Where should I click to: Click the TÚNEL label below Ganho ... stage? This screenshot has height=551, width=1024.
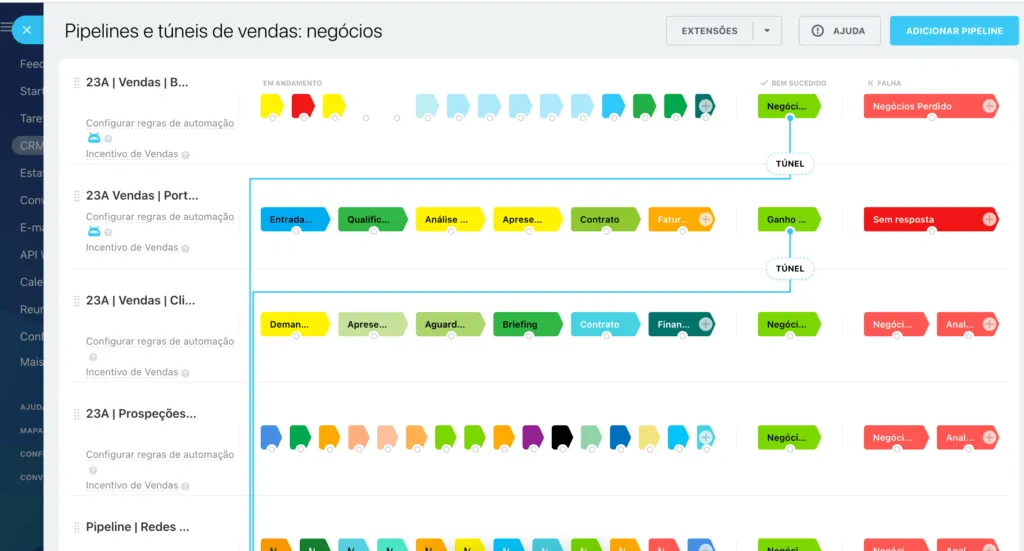pos(790,268)
